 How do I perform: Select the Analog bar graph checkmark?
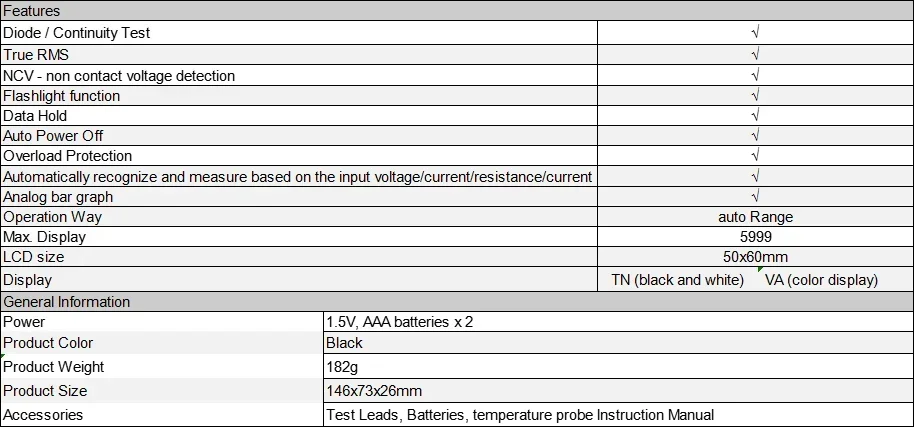click(755, 196)
